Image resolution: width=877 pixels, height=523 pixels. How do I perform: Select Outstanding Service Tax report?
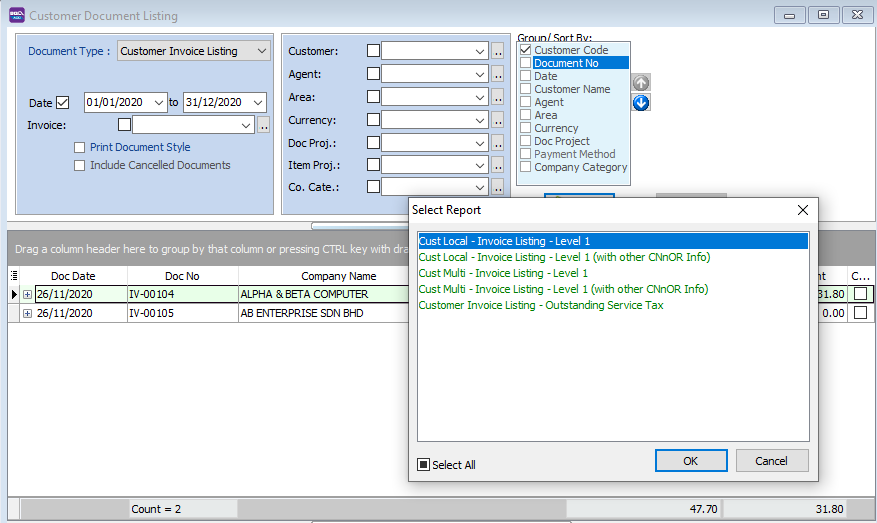pos(541,305)
